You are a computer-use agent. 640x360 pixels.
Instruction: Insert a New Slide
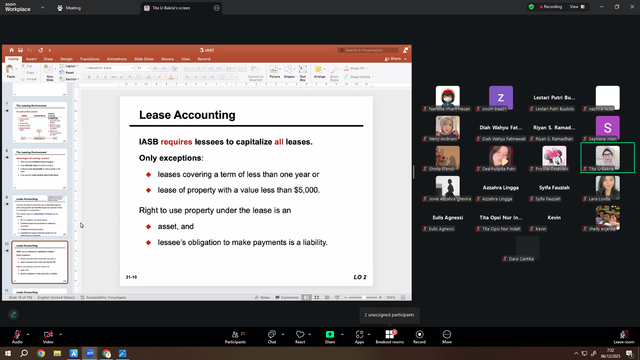(x=49, y=73)
